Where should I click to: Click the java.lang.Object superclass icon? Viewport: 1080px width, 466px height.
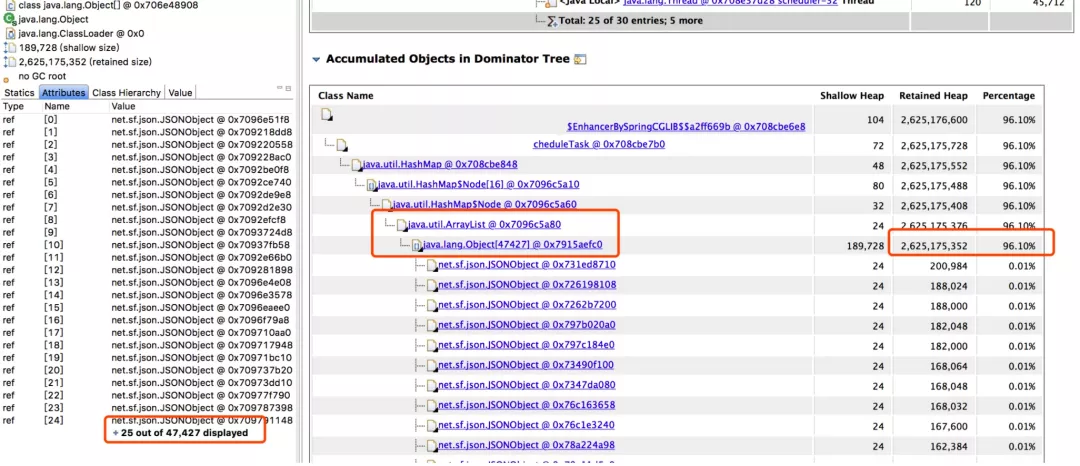[x=10, y=19]
